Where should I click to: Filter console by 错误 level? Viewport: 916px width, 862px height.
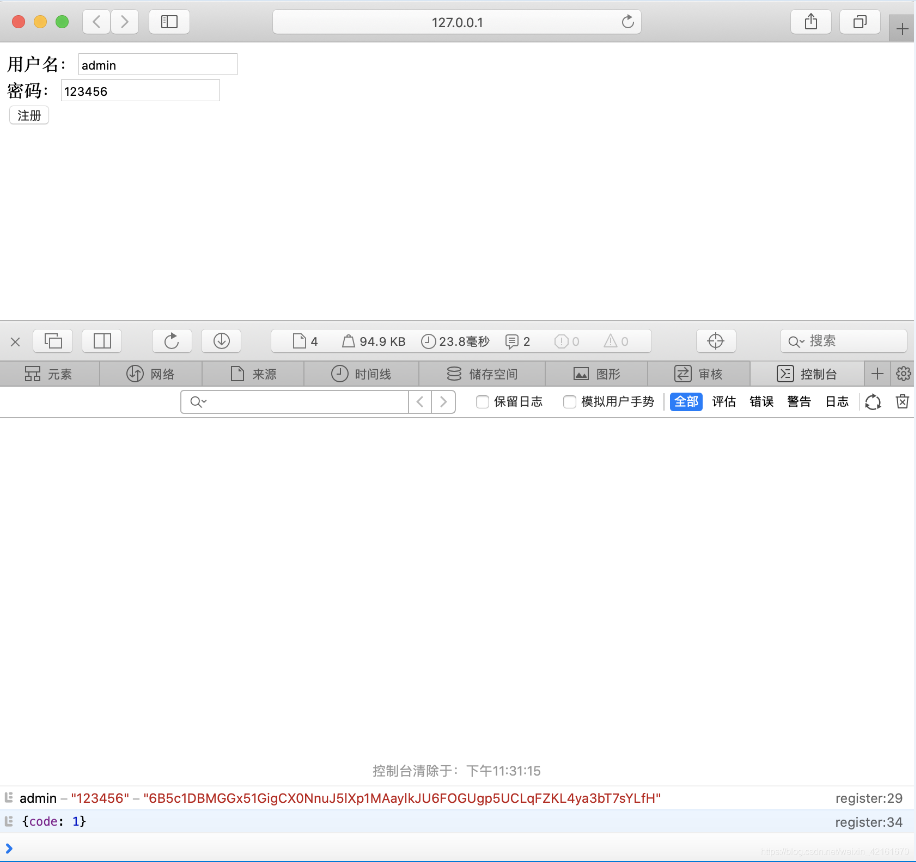761,402
